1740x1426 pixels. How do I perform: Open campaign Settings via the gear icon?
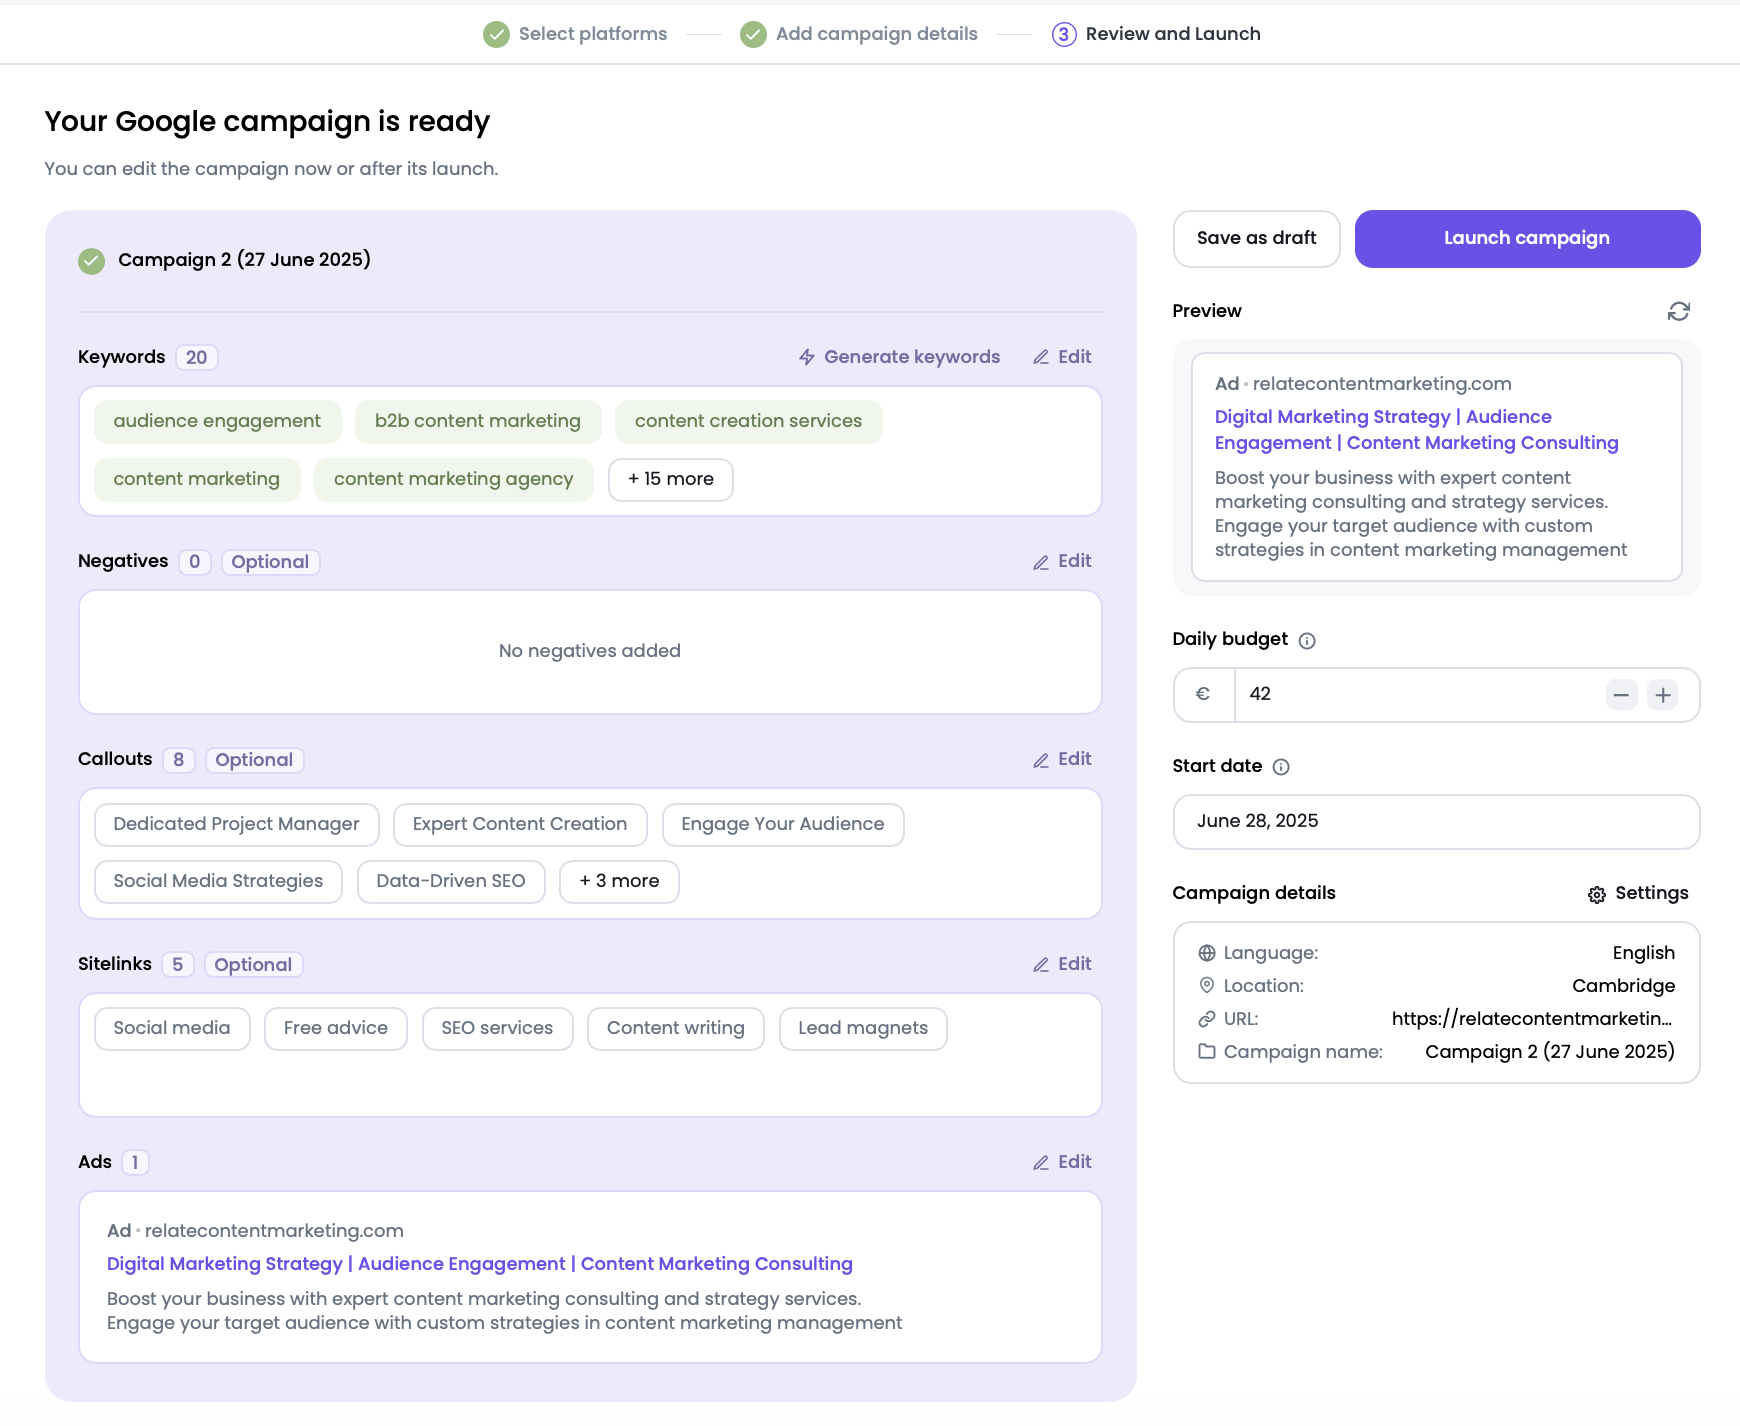tap(1598, 894)
